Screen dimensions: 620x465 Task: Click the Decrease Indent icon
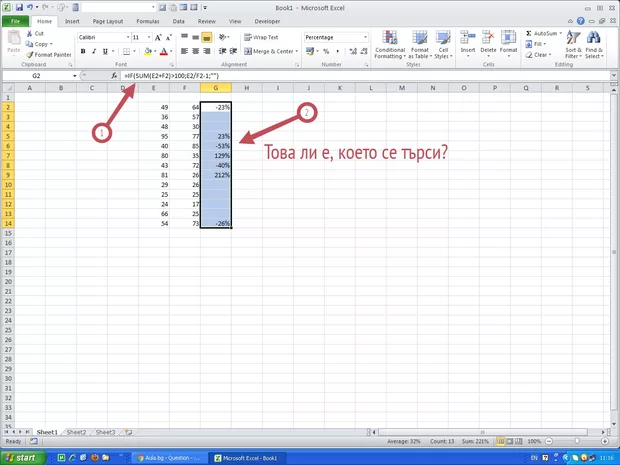[x=223, y=51]
